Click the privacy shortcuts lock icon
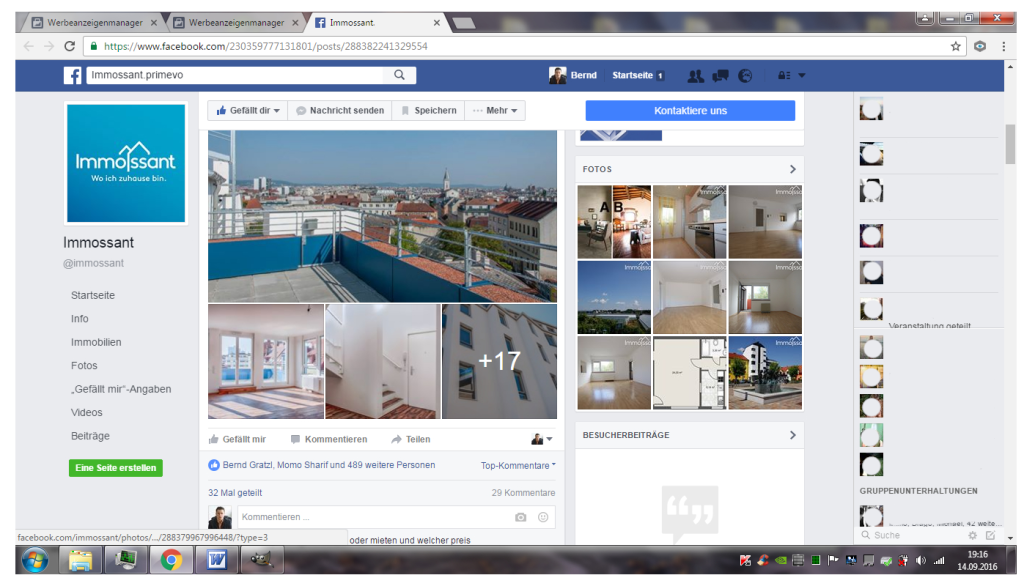The image size is (1024, 586). pyautogui.click(x=783, y=76)
